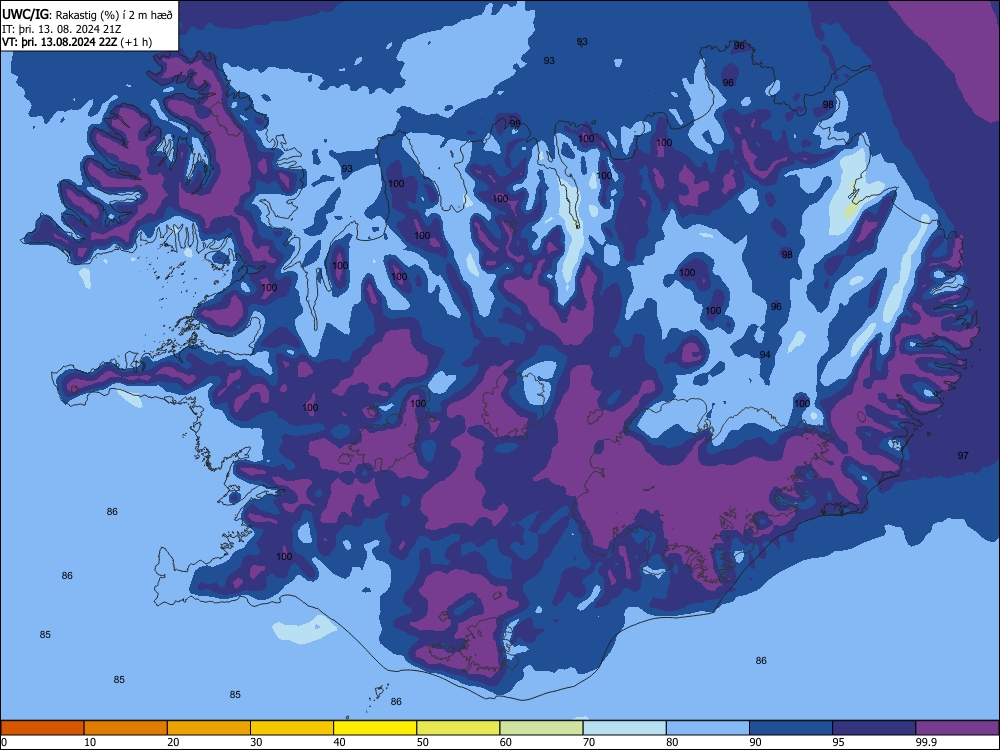Click the bright yellow 40–50 legend swatch
Viewport: 1000px width, 750px height.
[375, 728]
